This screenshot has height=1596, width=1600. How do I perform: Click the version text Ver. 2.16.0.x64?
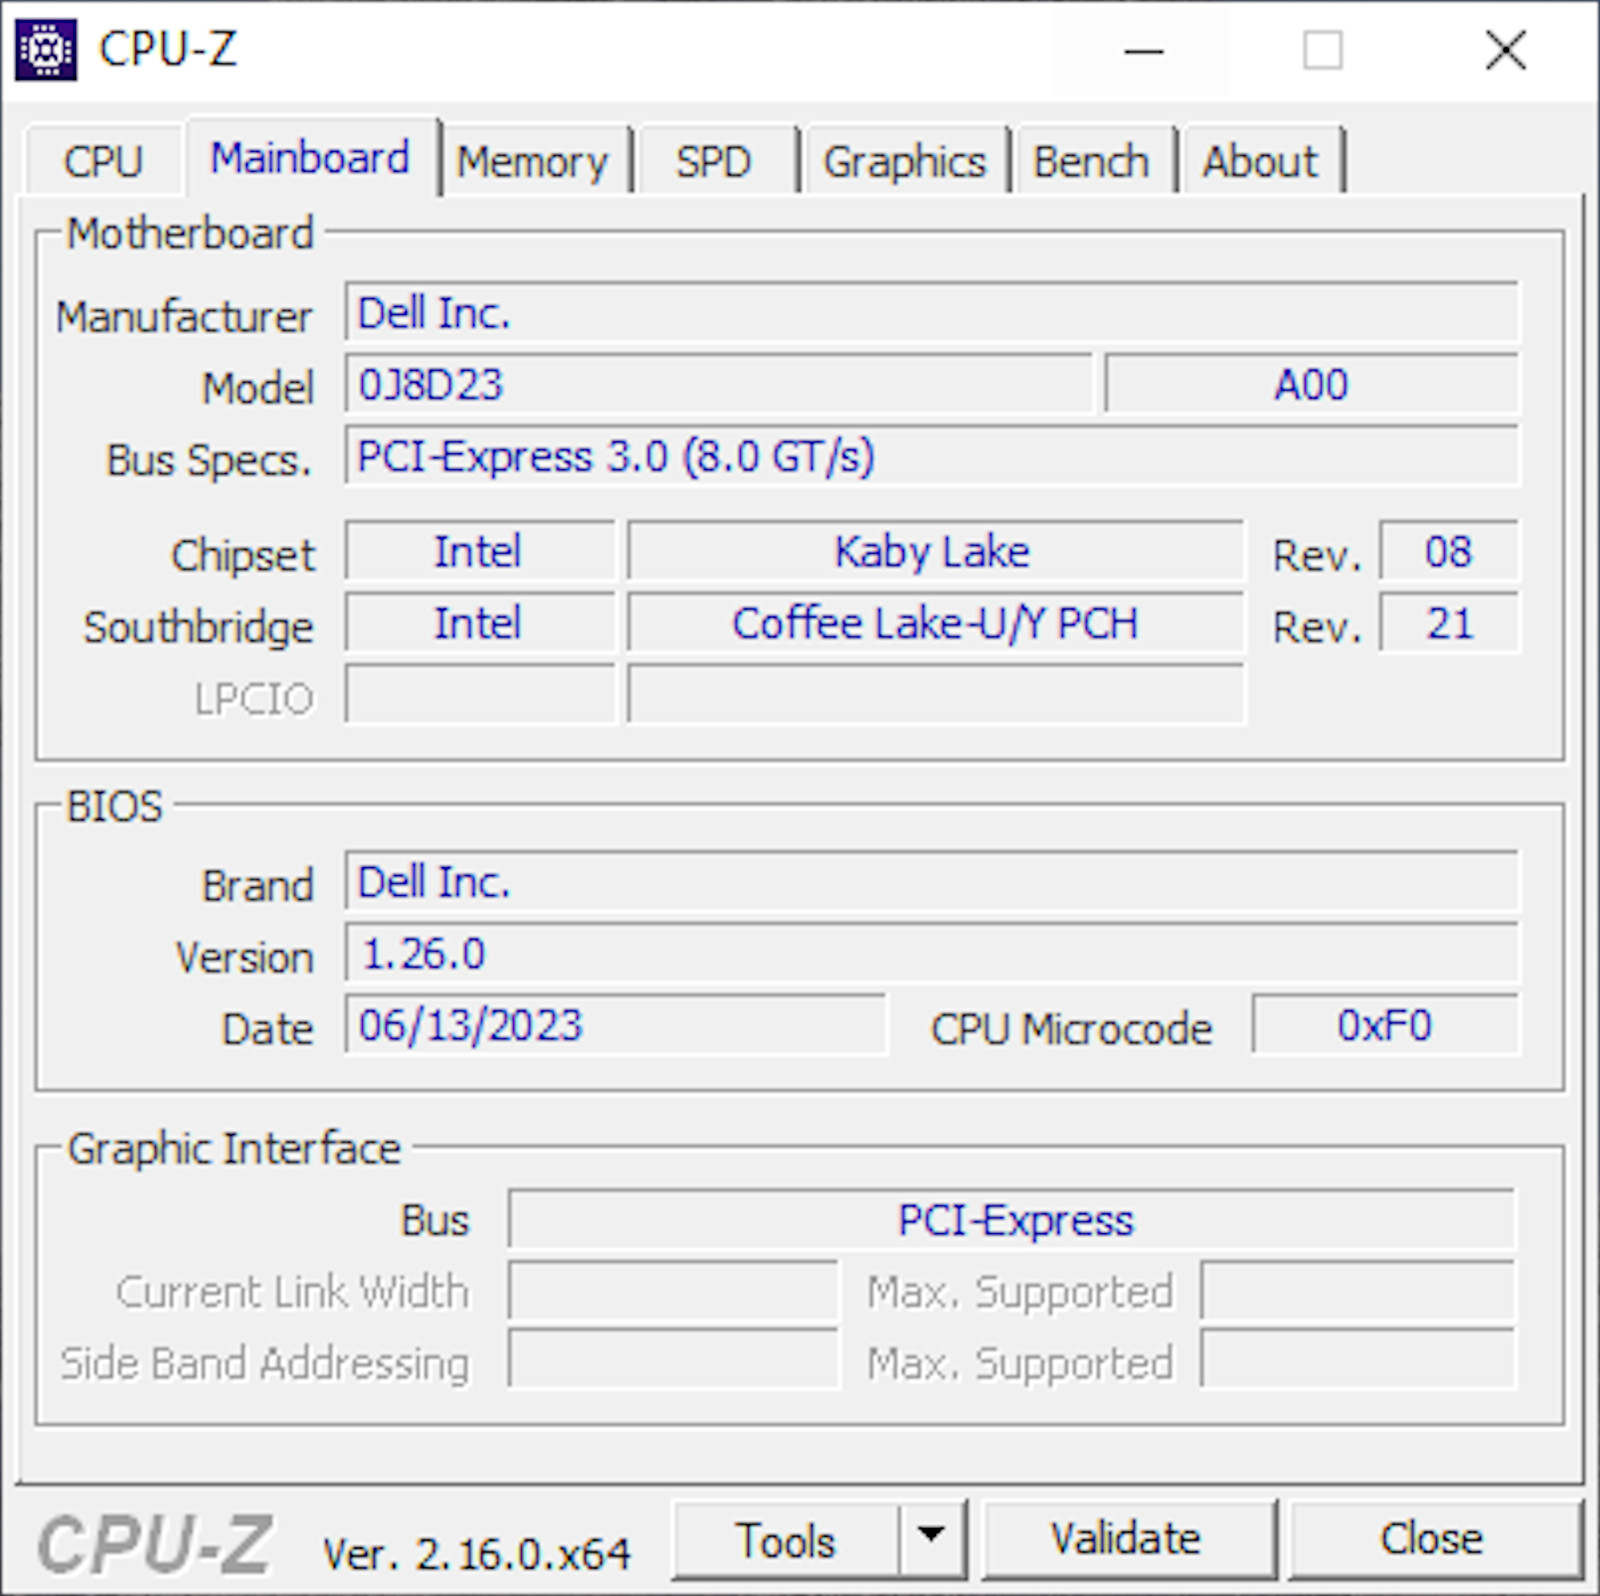click(x=476, y=1554)
